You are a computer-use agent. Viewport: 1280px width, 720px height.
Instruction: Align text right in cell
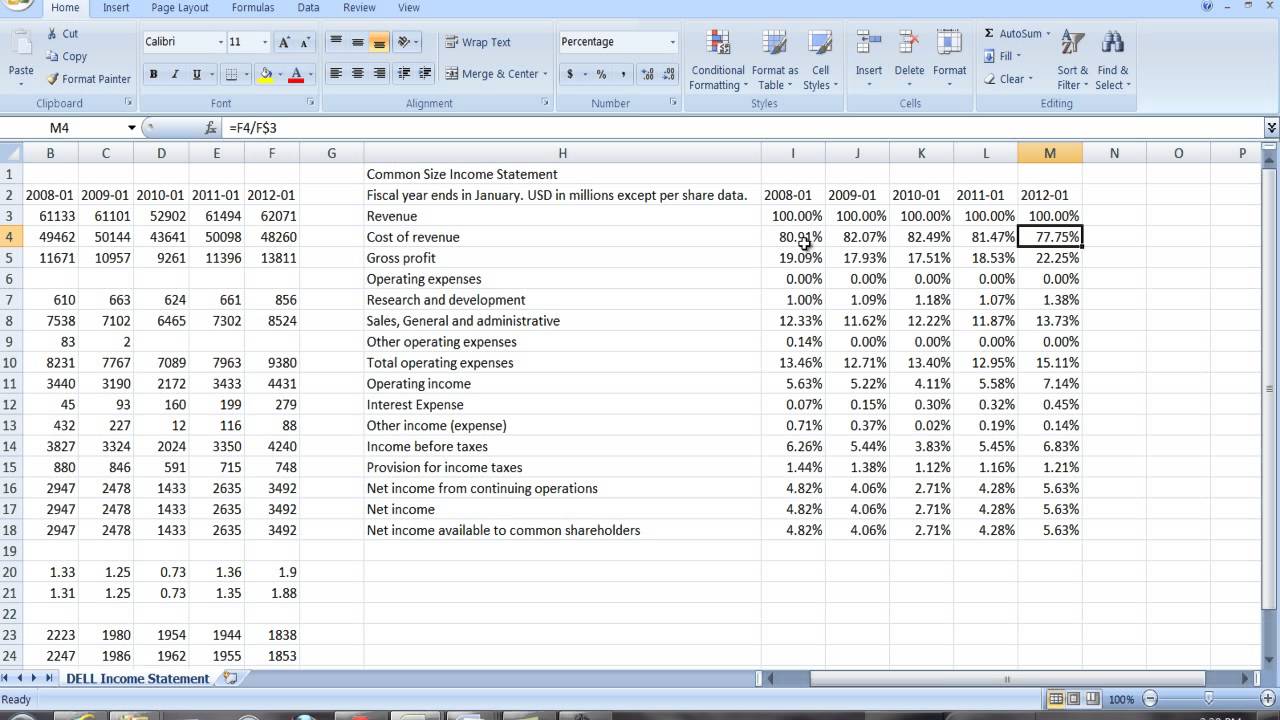379,74
